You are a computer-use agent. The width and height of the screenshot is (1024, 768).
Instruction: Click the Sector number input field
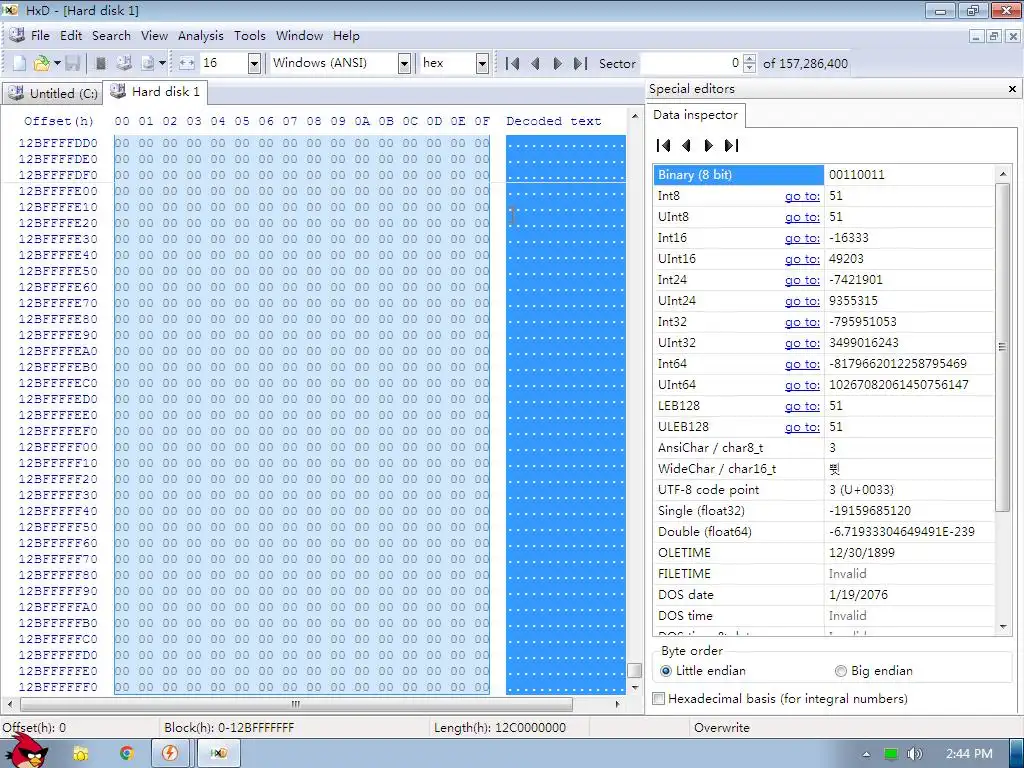691,63
